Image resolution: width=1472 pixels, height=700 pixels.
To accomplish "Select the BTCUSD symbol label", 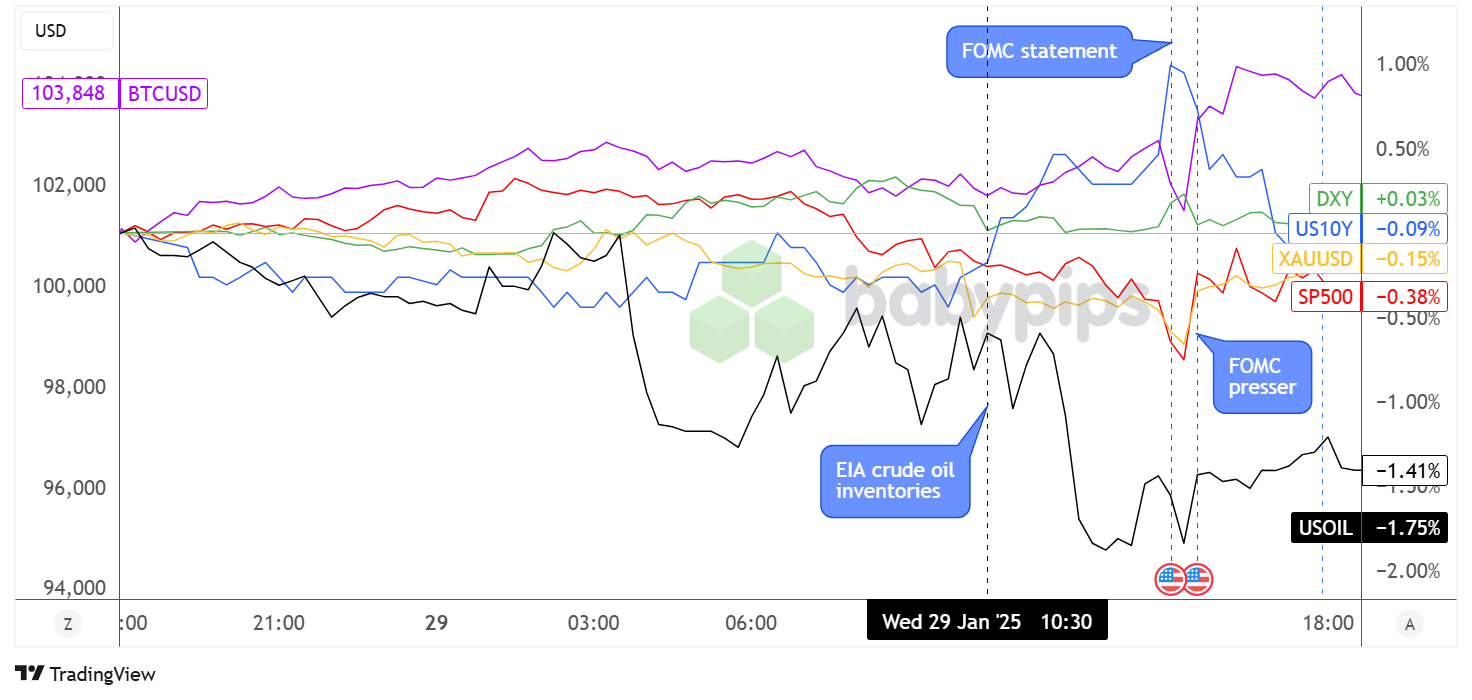I will pyautogui.click(x=163, y=94).
